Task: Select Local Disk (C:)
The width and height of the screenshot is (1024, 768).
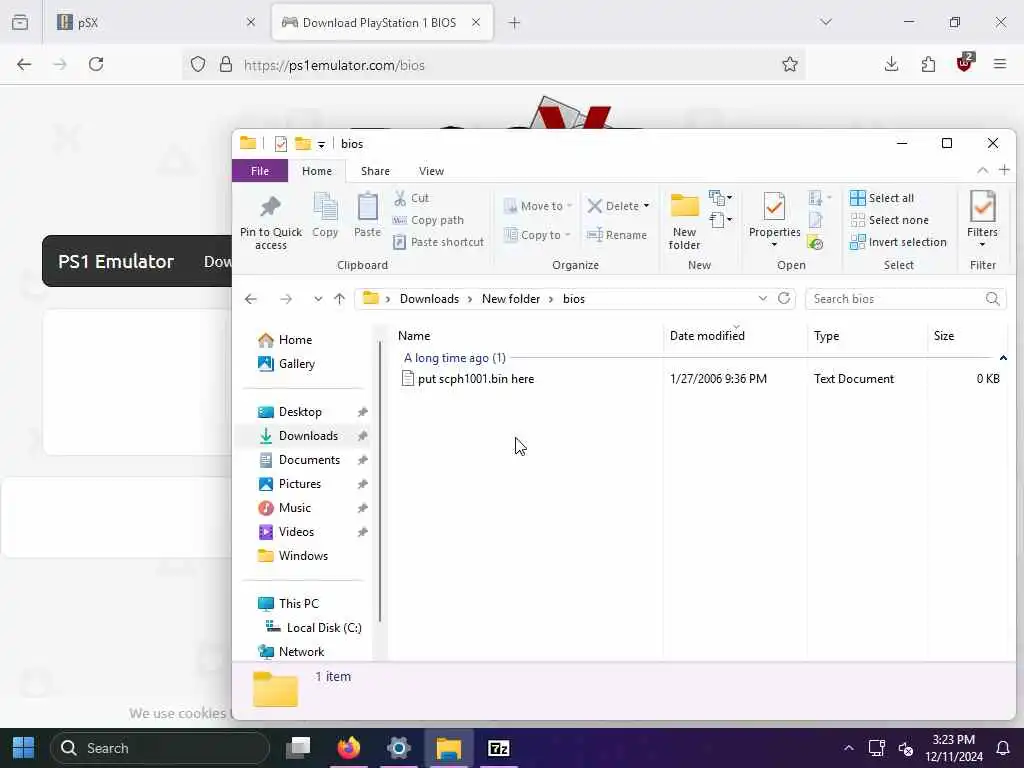Action: point(323,628)
